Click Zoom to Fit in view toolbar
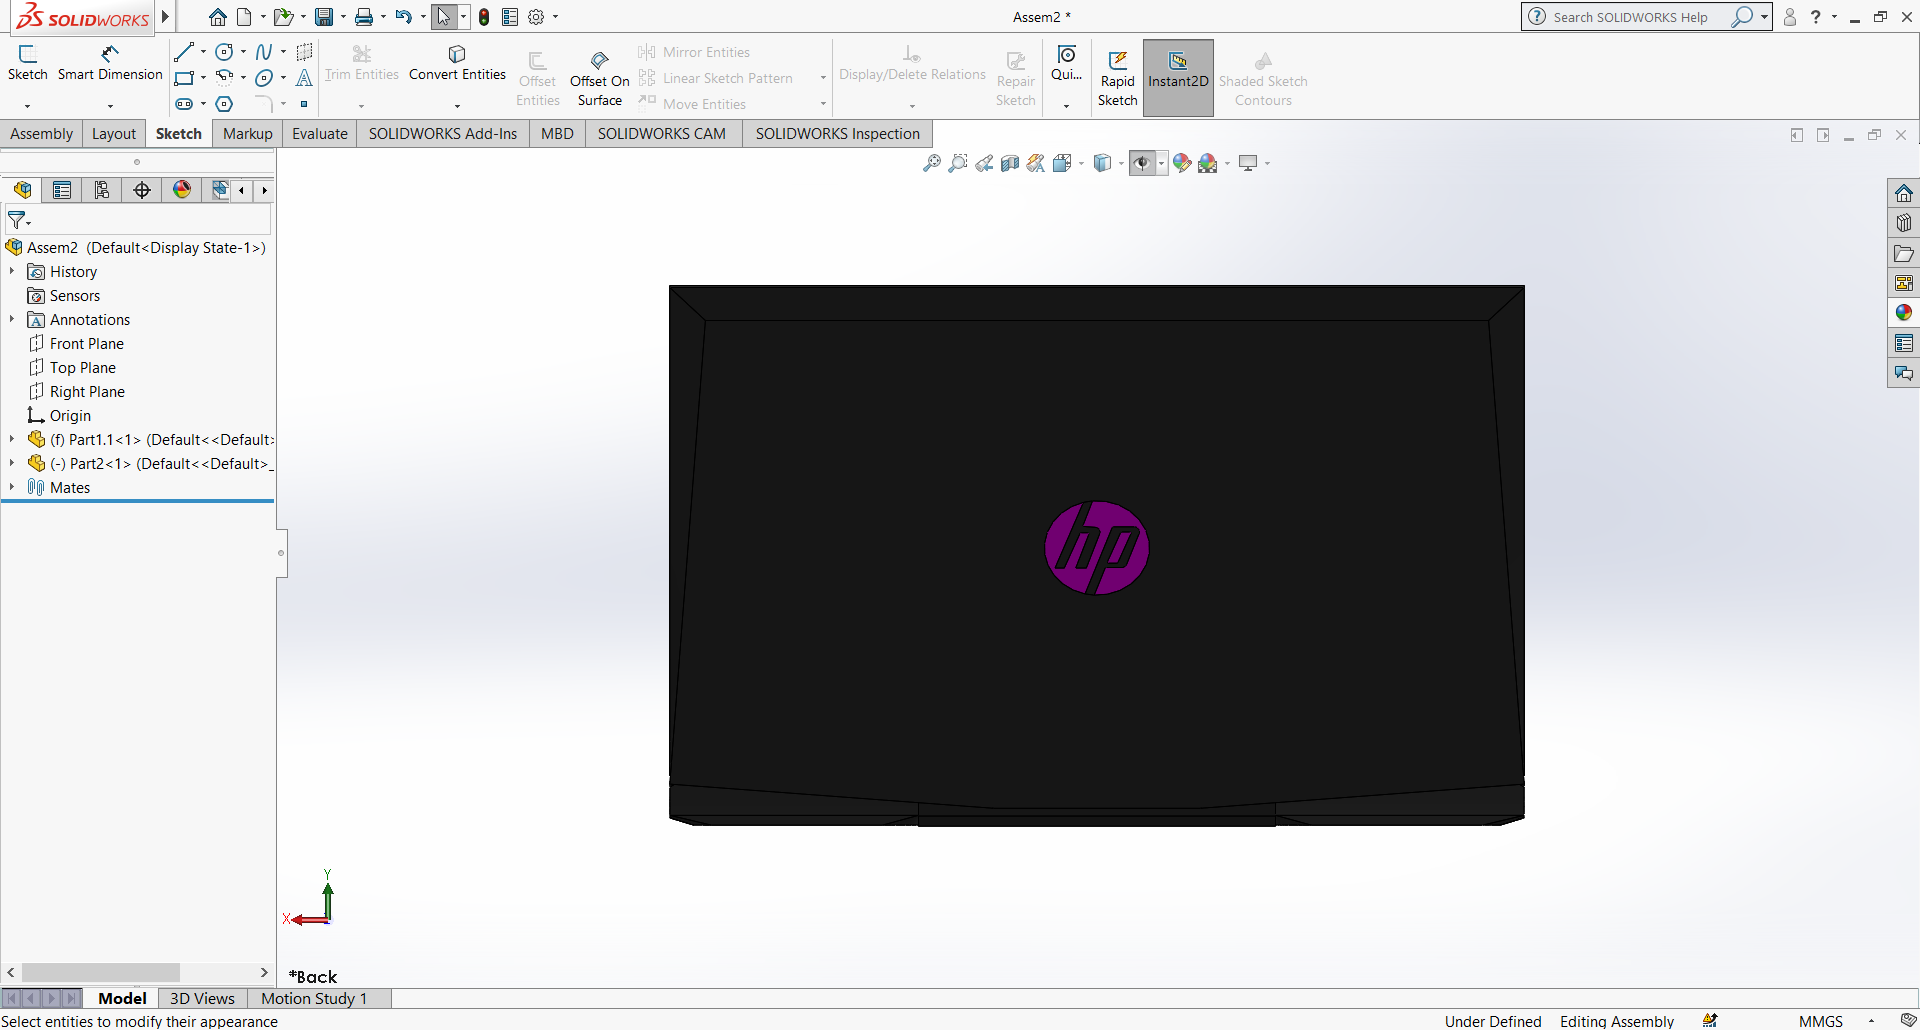 pyautogui.click(x=932, y=163)
